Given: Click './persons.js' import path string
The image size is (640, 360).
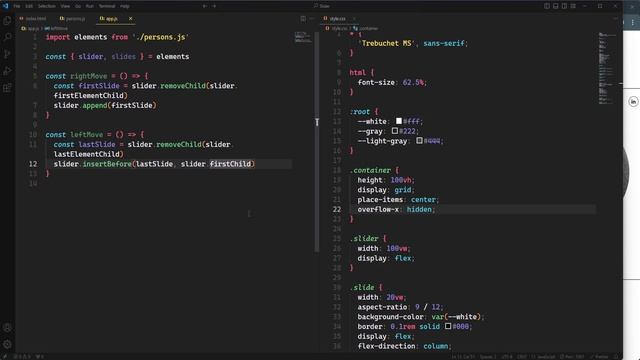Looking at the screenshot, I should [160, 37].
